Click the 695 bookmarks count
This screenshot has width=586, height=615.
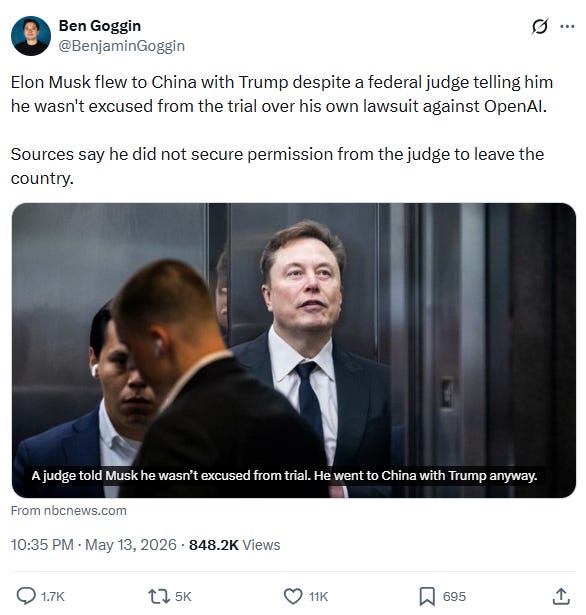454,597
